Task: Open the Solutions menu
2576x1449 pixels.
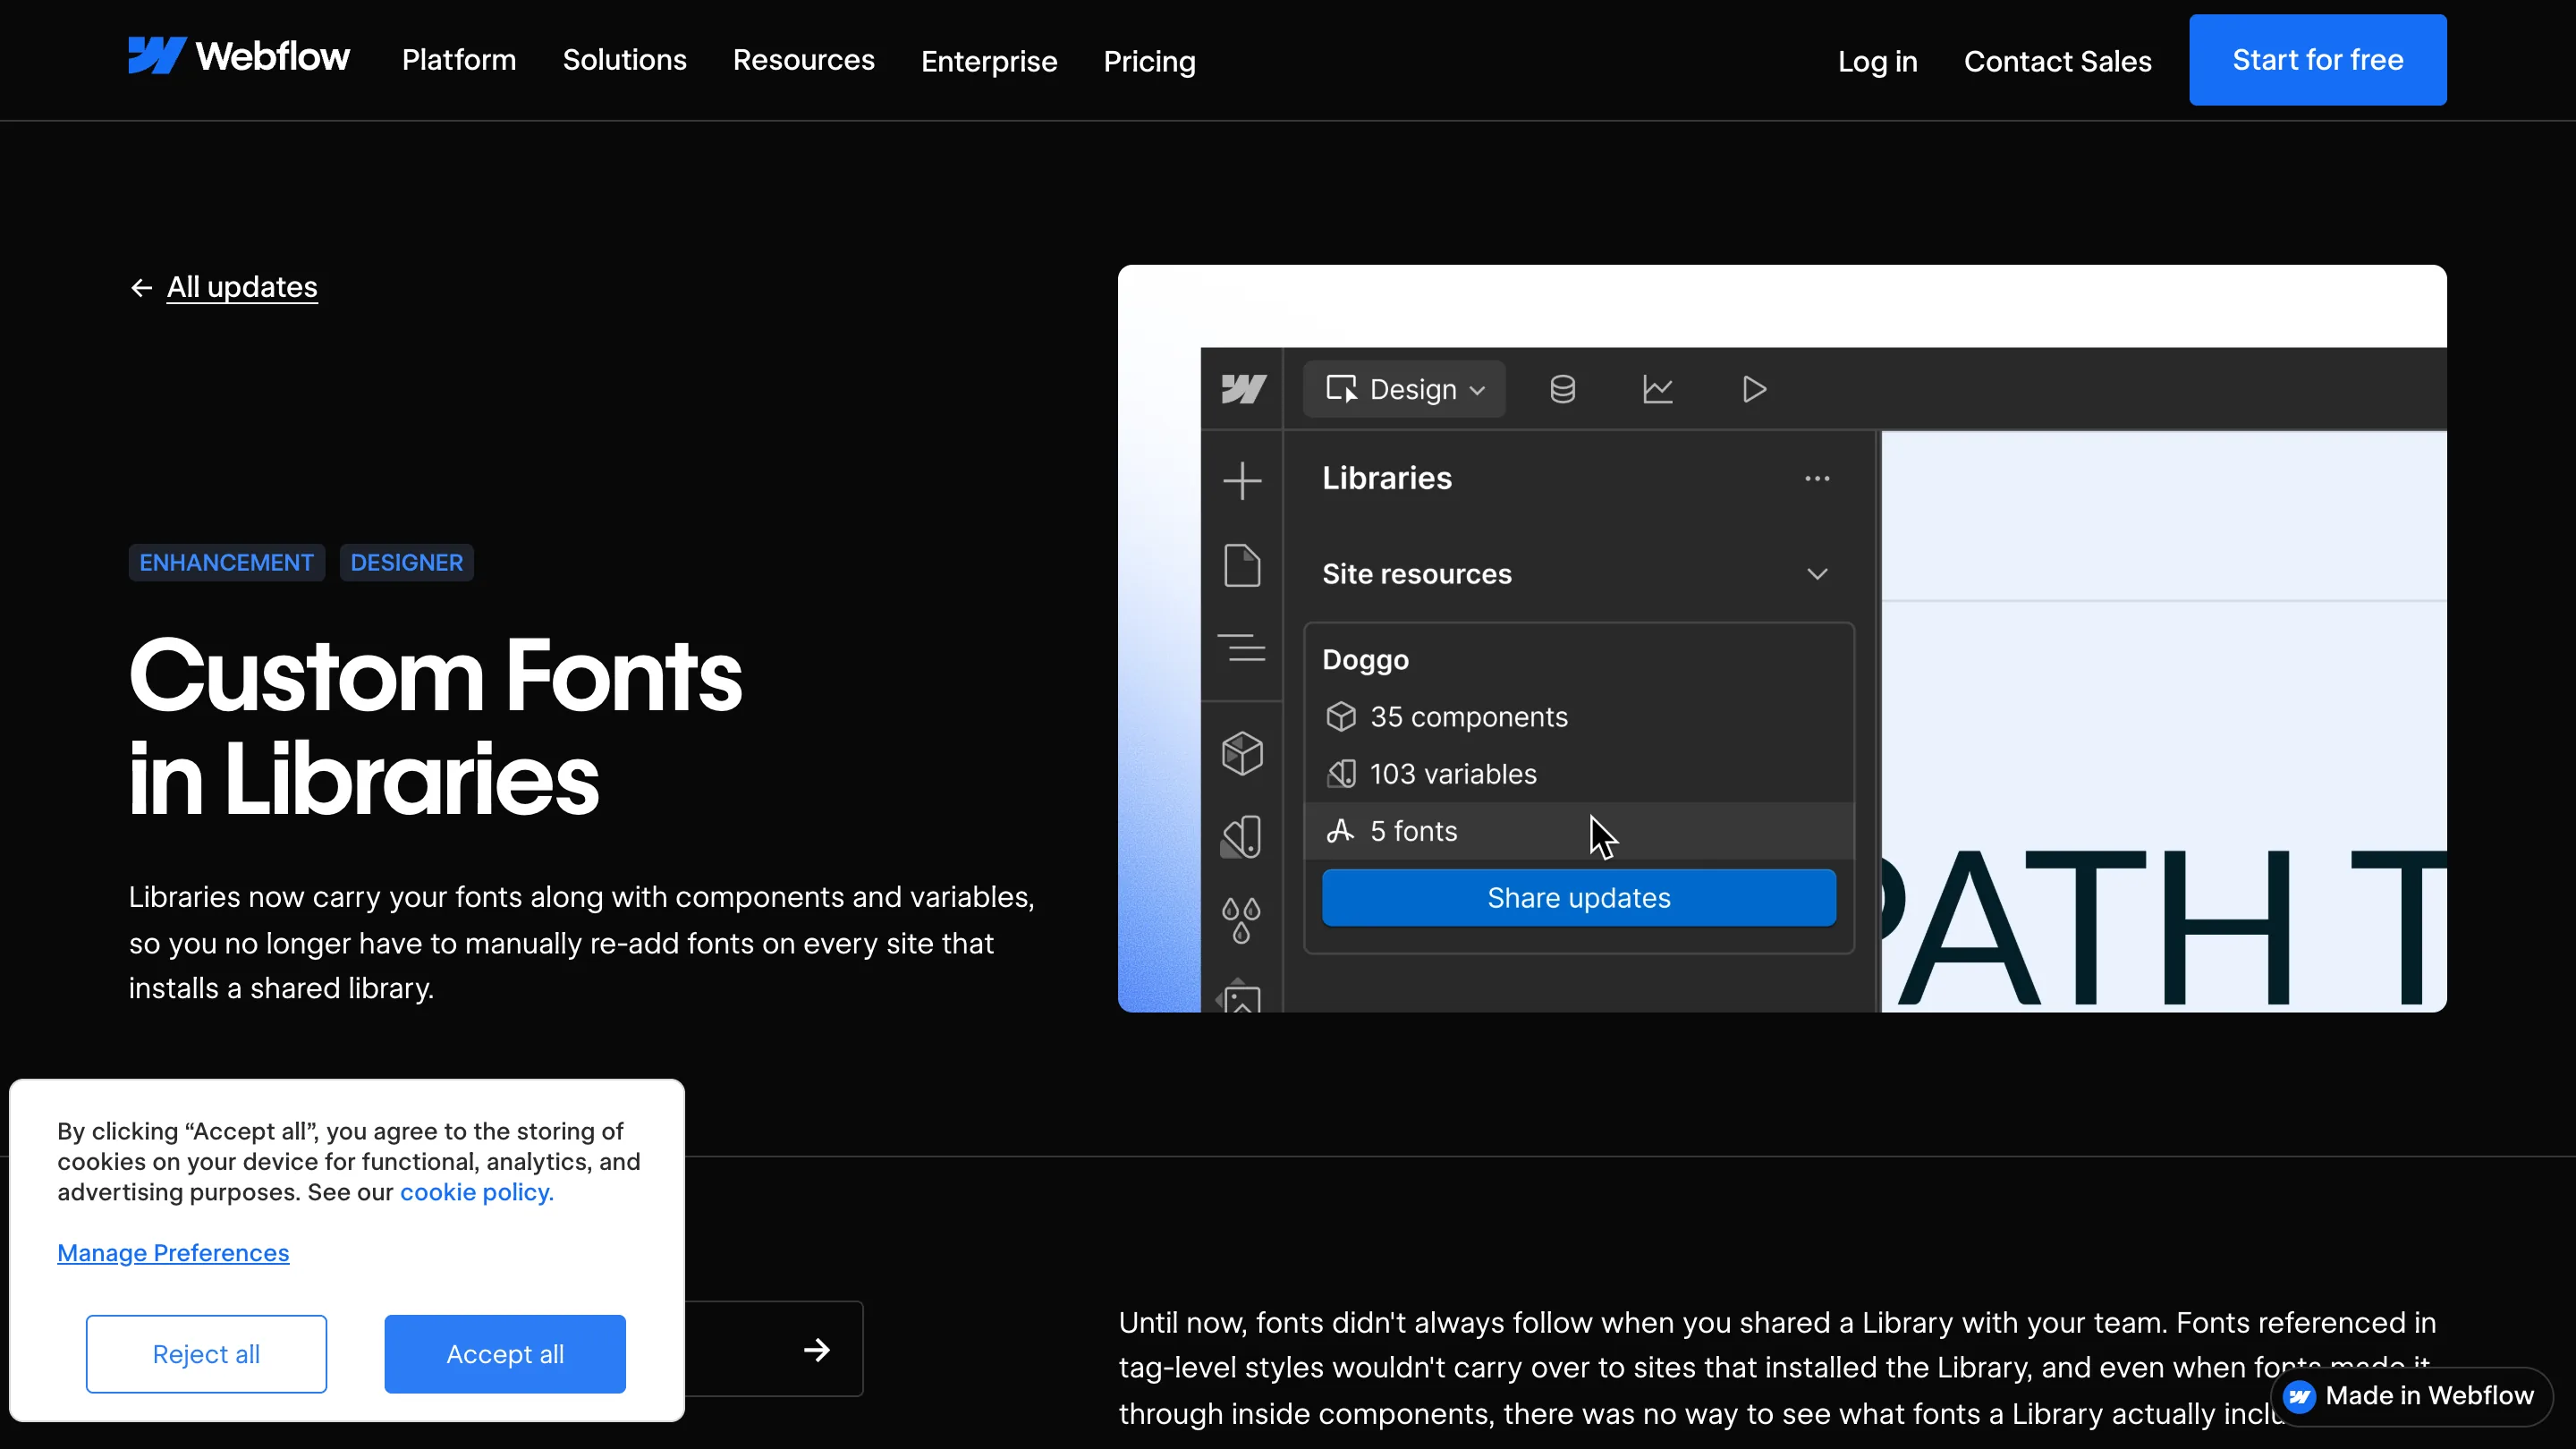Action: pos(624,60)
